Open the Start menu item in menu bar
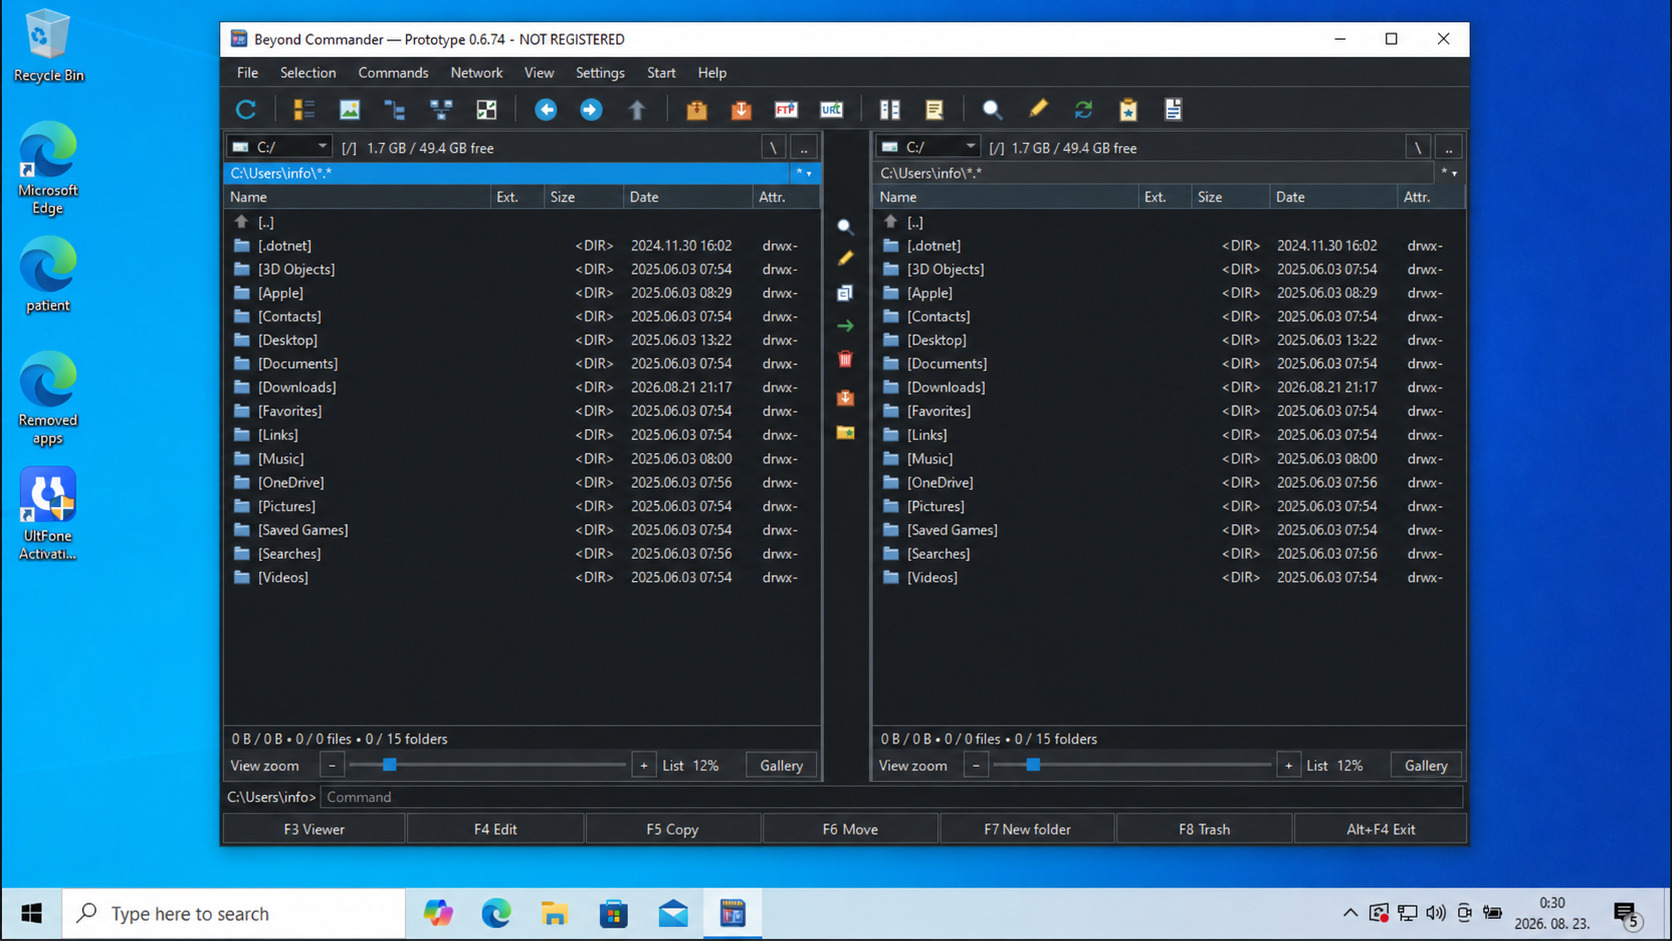Viewport: 1672px width, 941px height. pyautogui.click(x=661, y=73)
